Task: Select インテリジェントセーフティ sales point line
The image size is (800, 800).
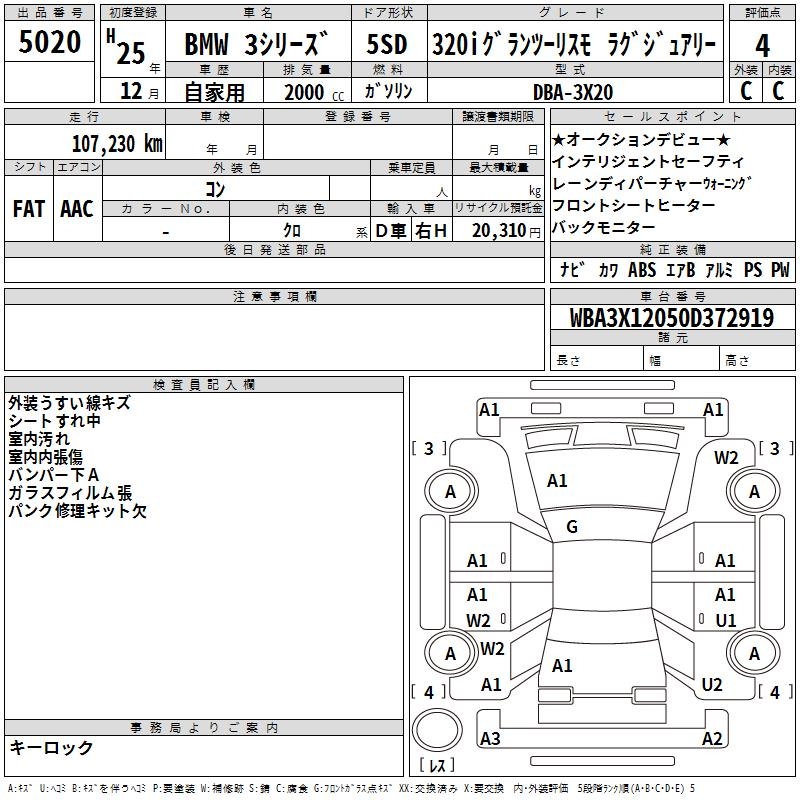Action: click(648, 162)
